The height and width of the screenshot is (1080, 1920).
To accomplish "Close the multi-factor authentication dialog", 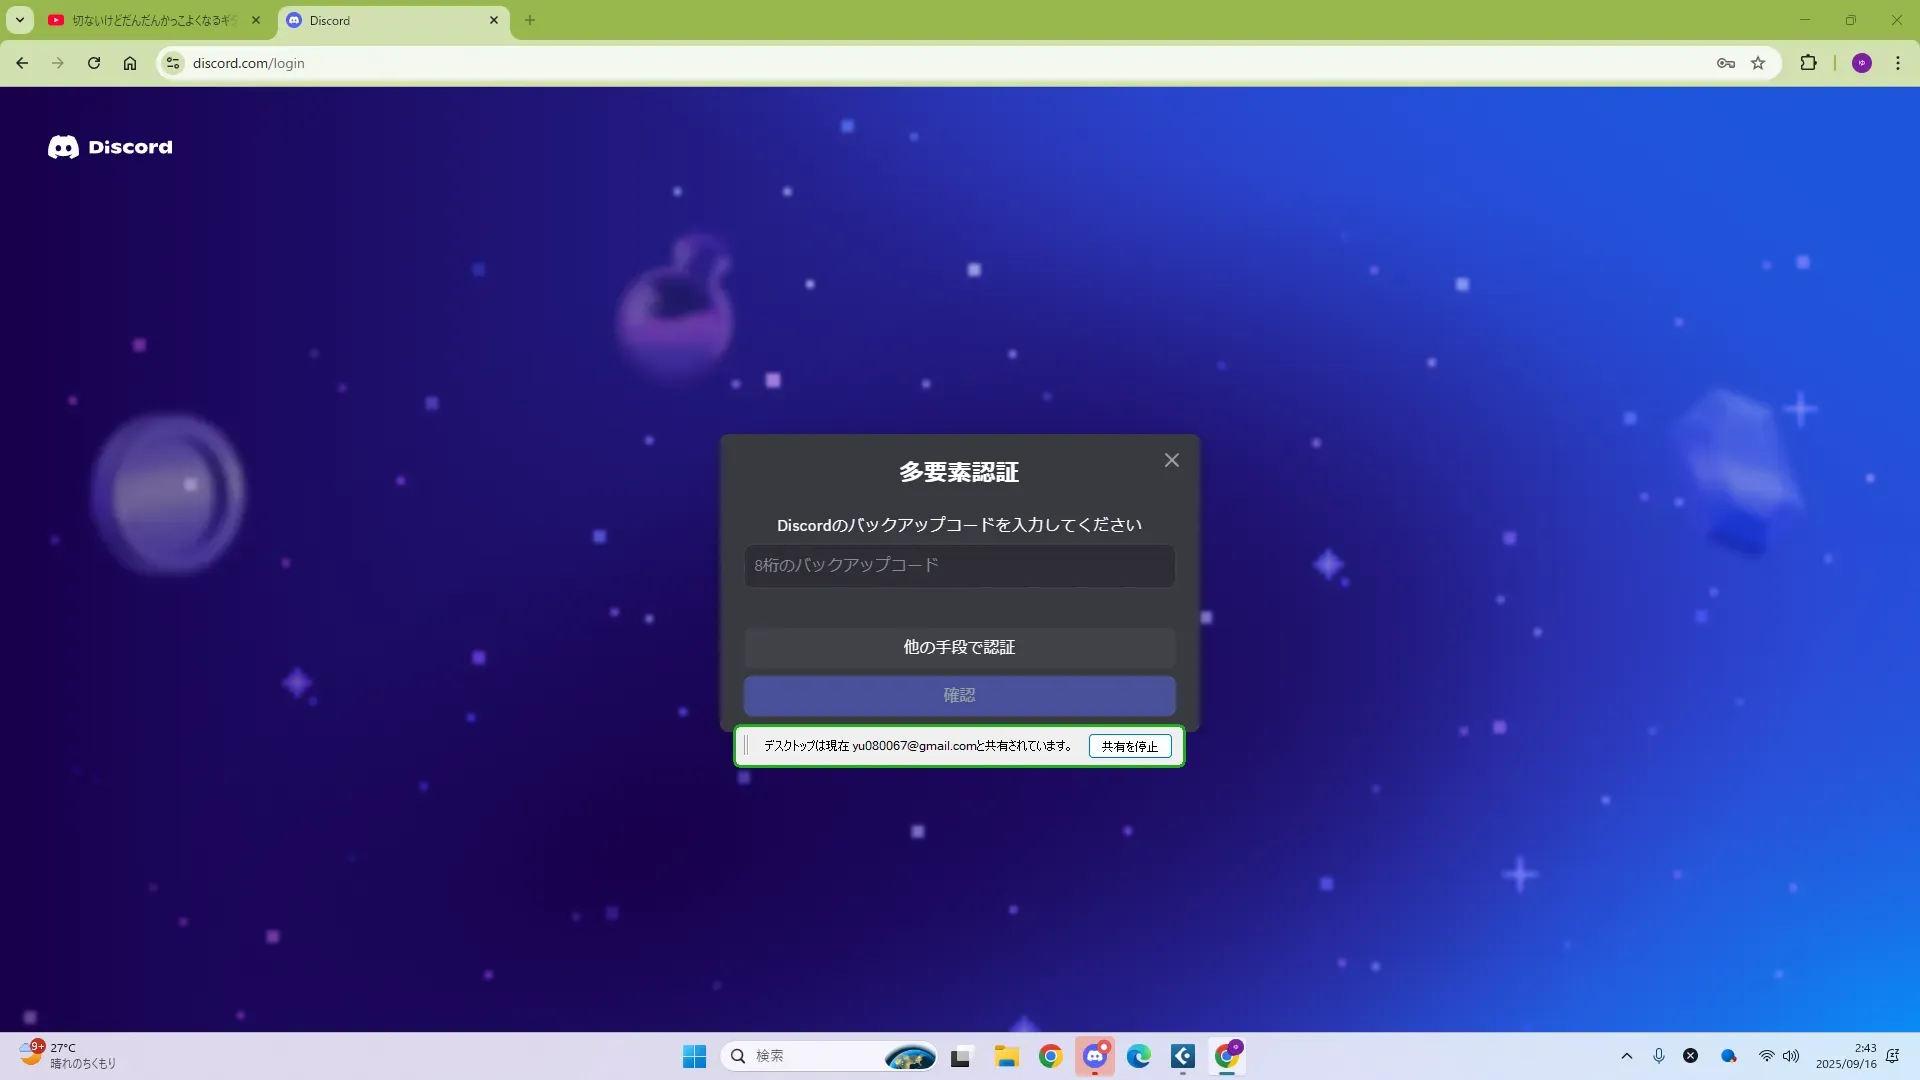I will click(1171, 460).
